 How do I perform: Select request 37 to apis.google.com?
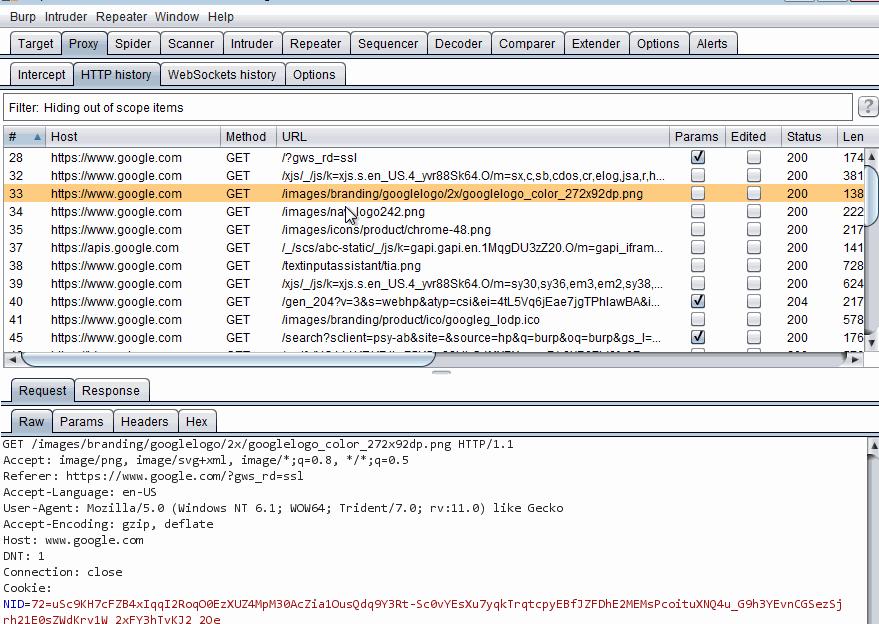click(115, 248)
